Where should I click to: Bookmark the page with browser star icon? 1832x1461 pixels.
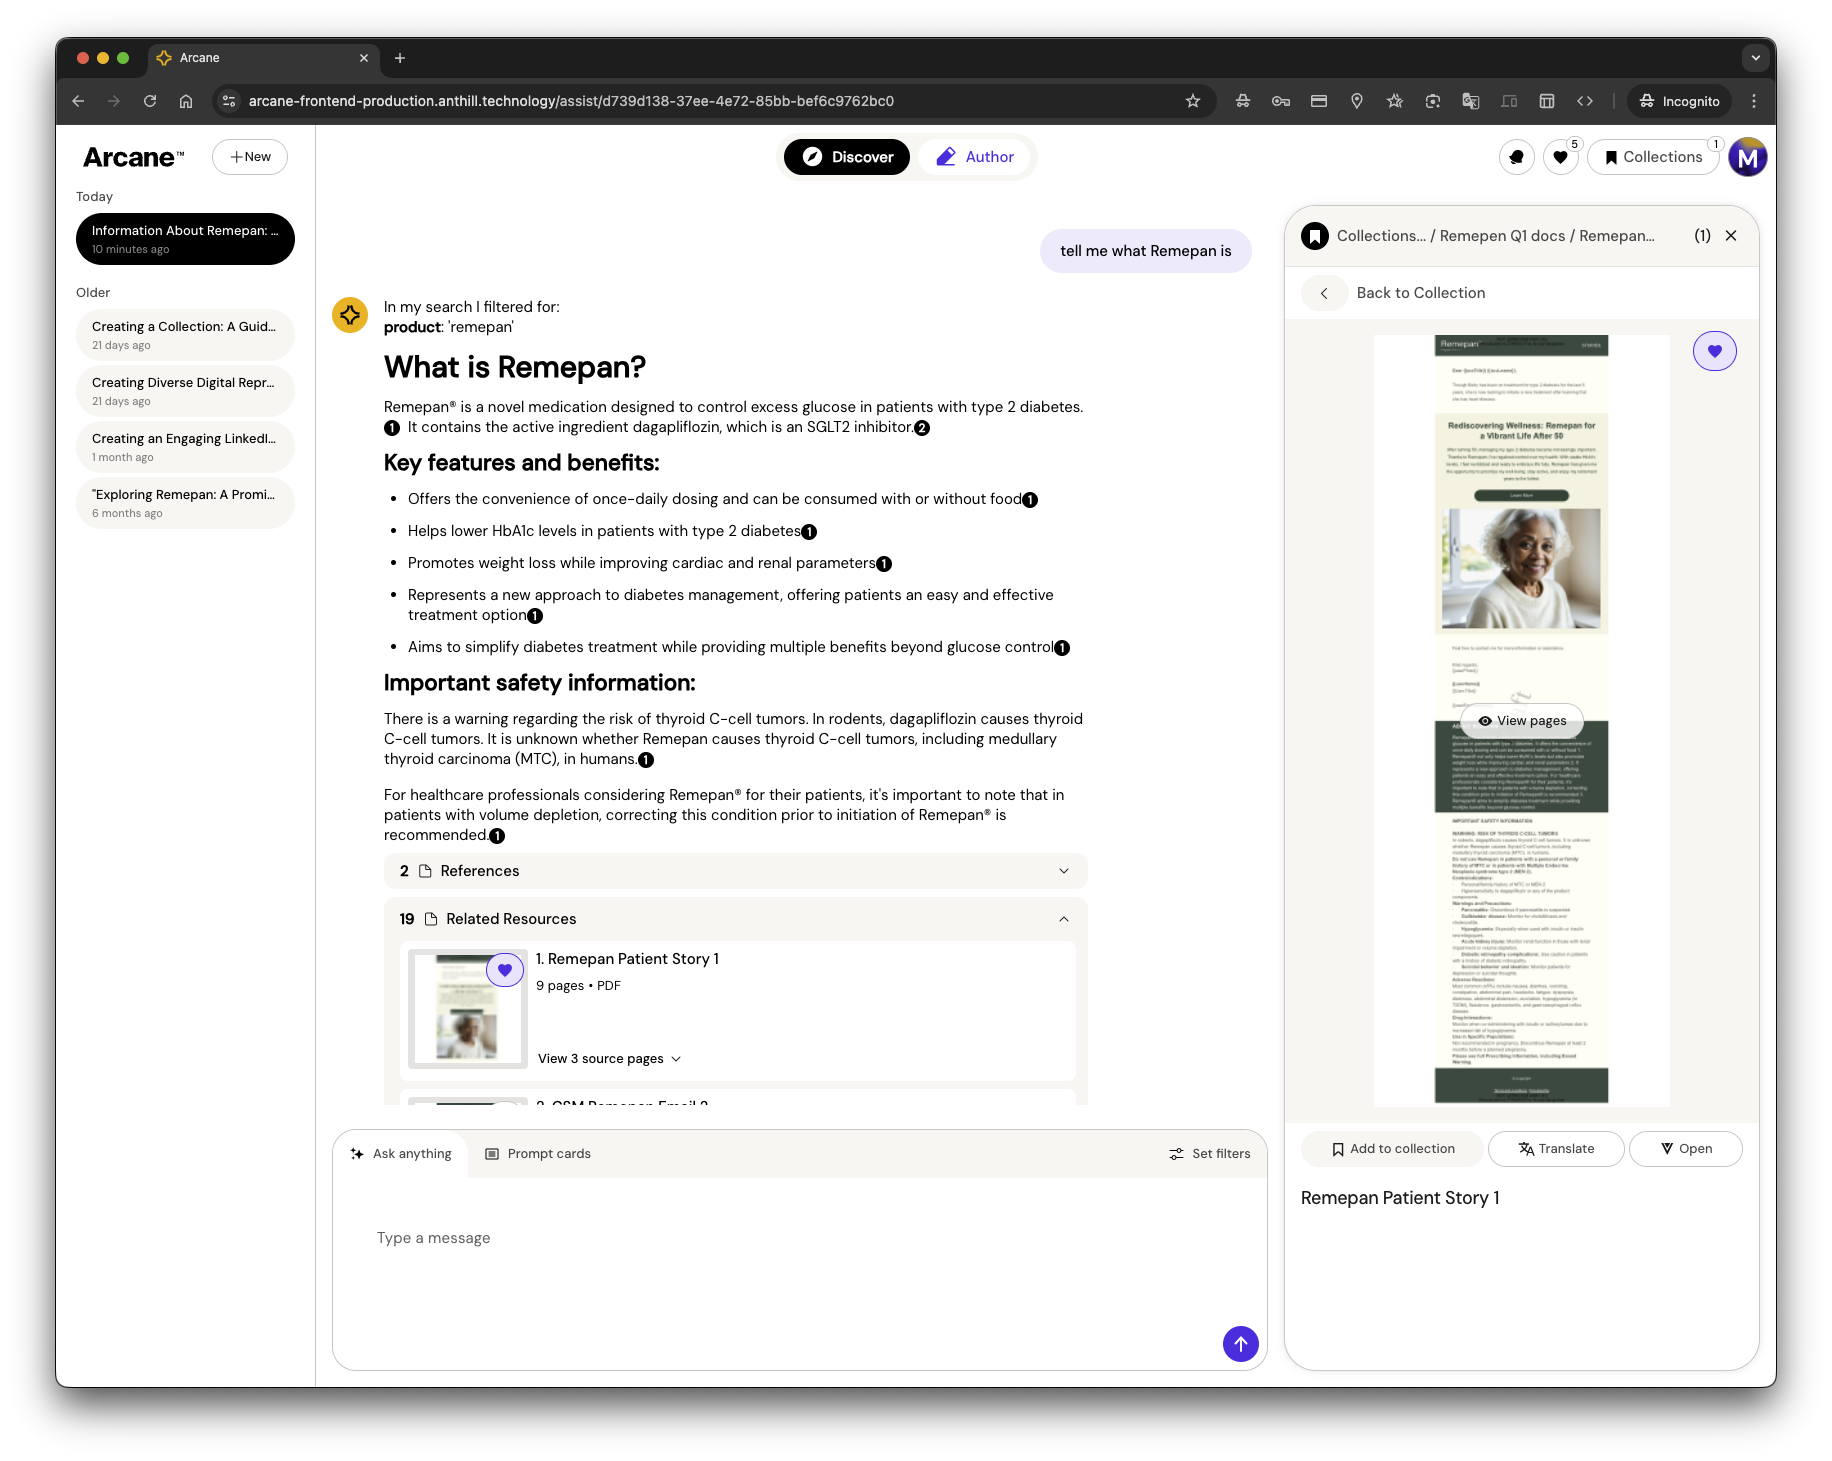point(1192,101)
